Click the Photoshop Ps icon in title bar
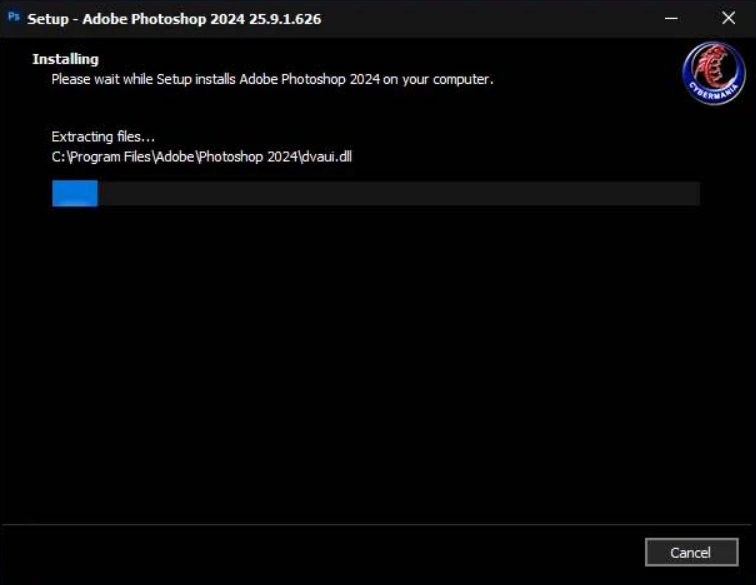 (x=14, y=18)
